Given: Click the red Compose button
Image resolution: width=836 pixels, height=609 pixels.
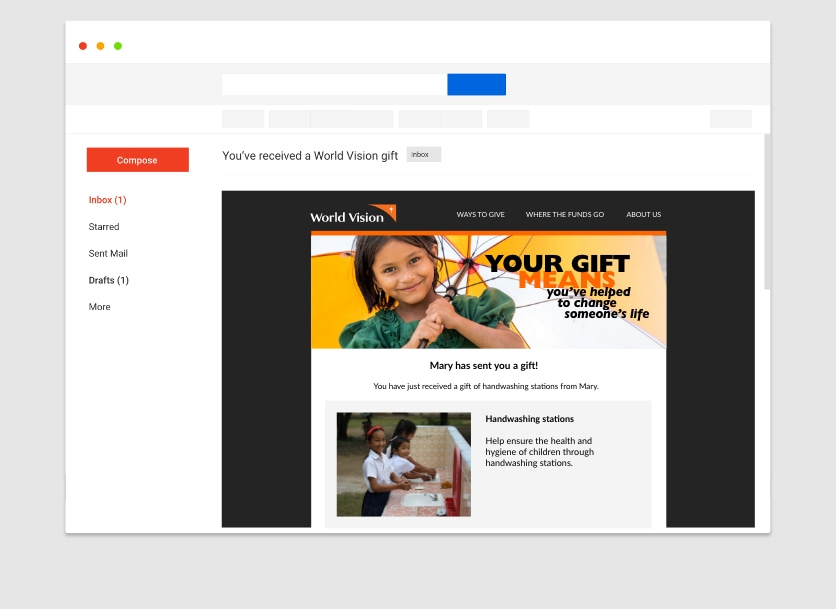Looking at the screenshot, I should pos(138,160).
